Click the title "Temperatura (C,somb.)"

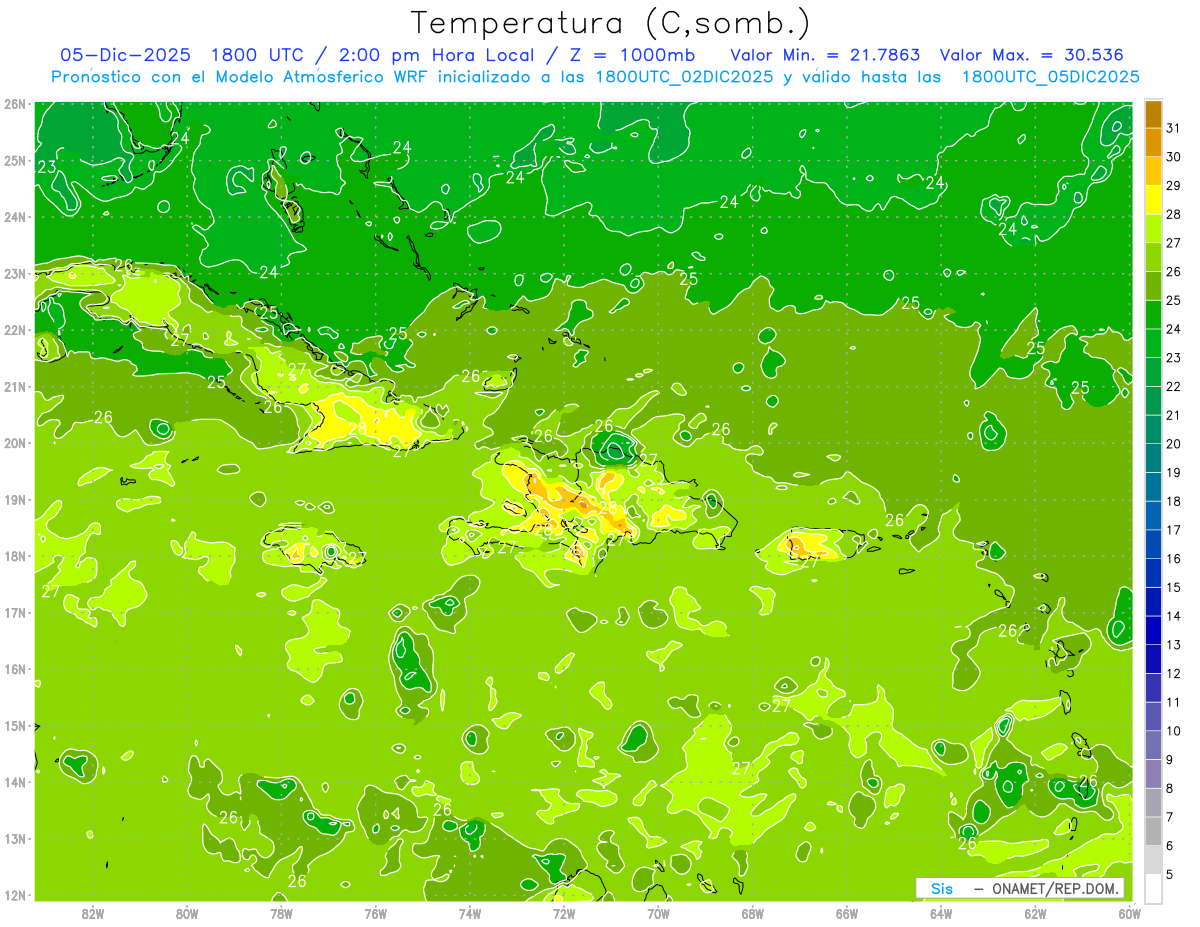click(611, 23)
